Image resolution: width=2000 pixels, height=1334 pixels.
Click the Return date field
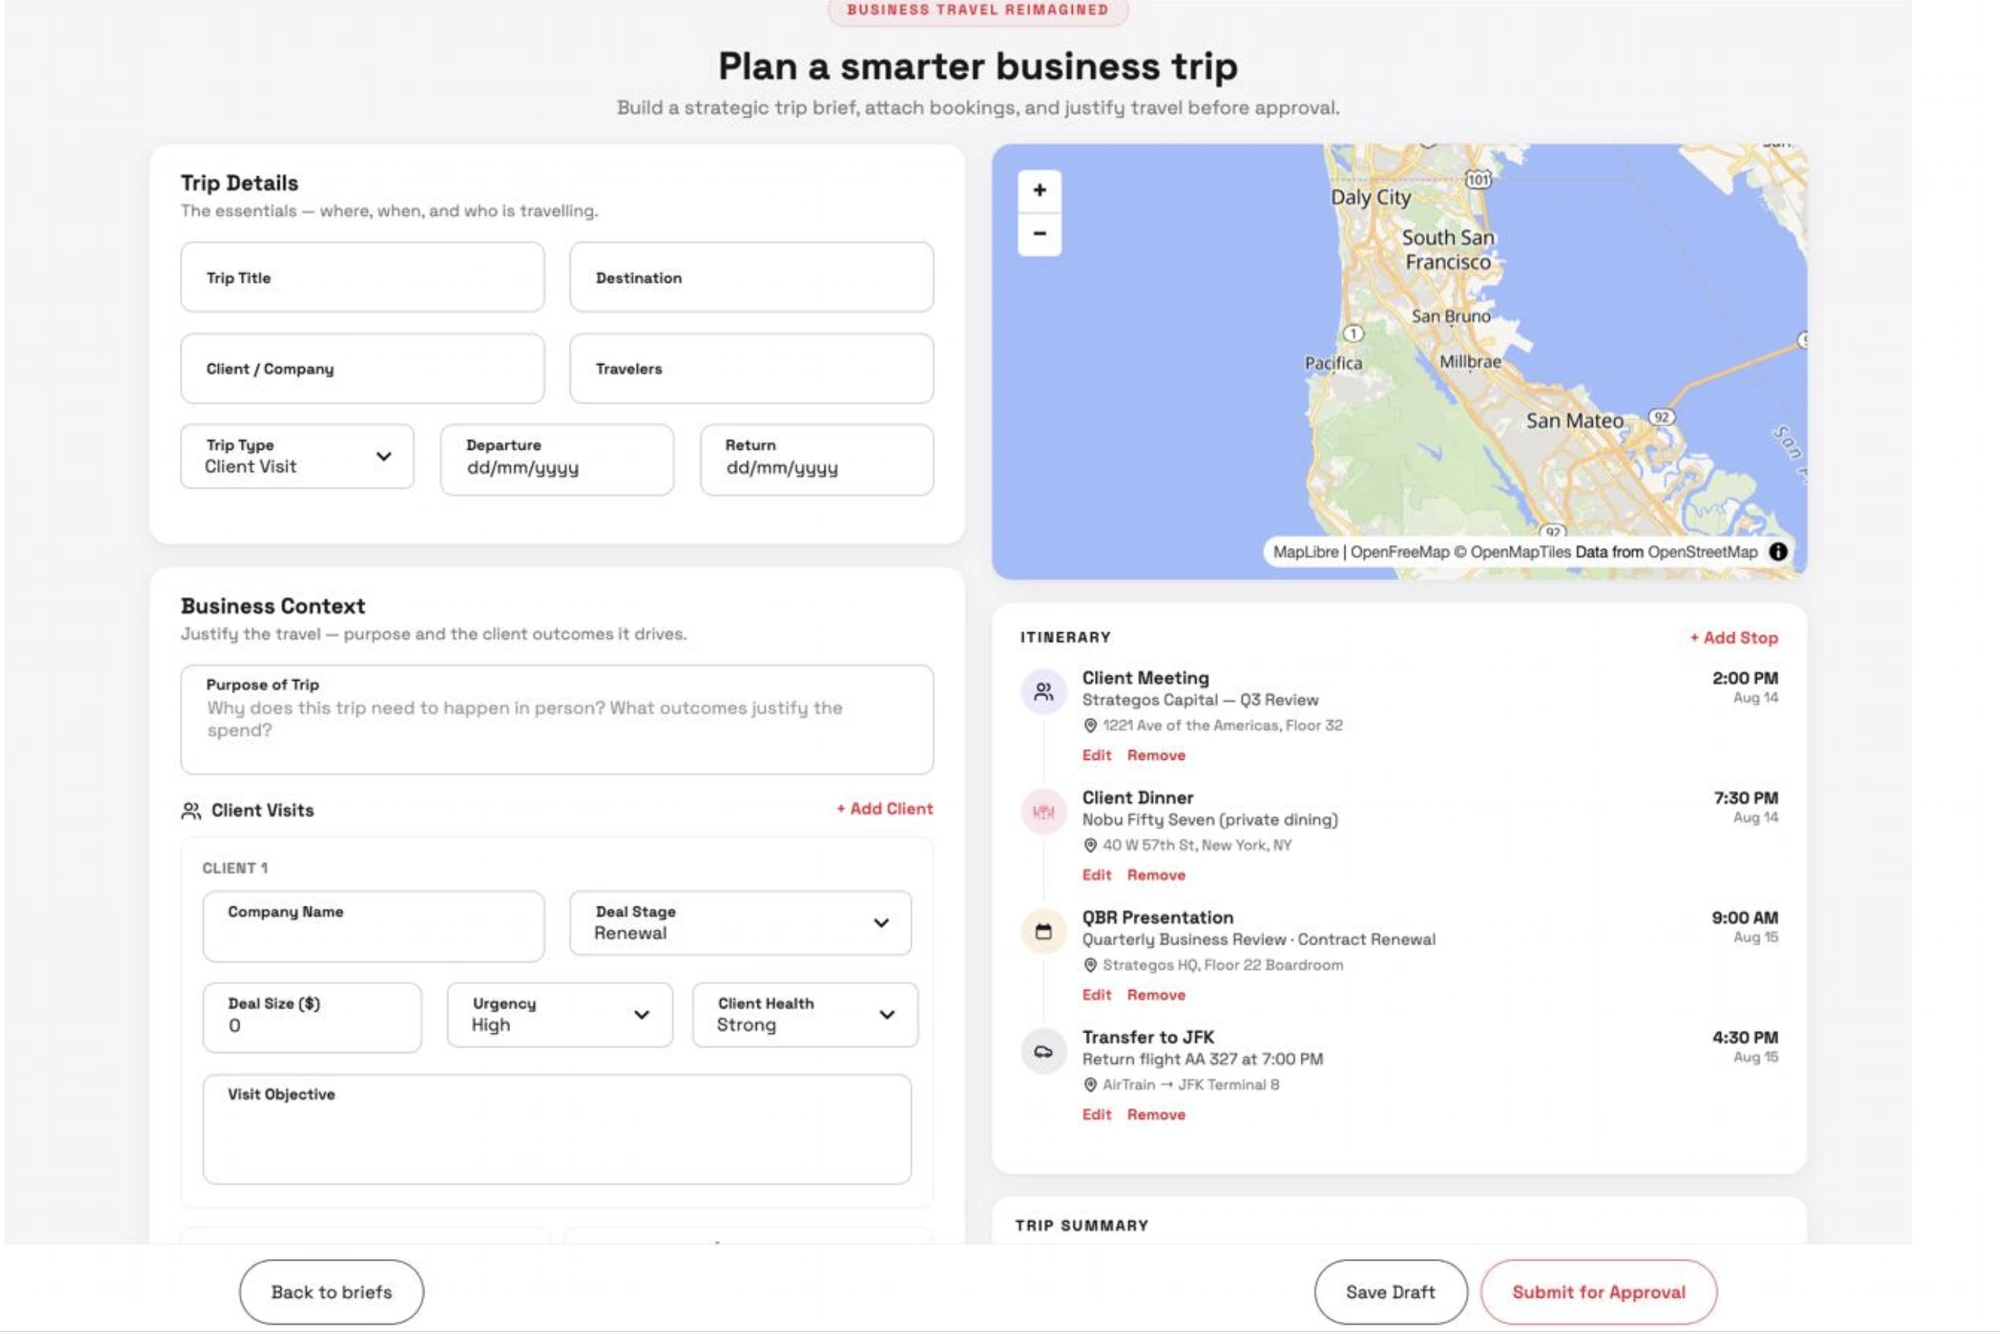pos(817,459)
